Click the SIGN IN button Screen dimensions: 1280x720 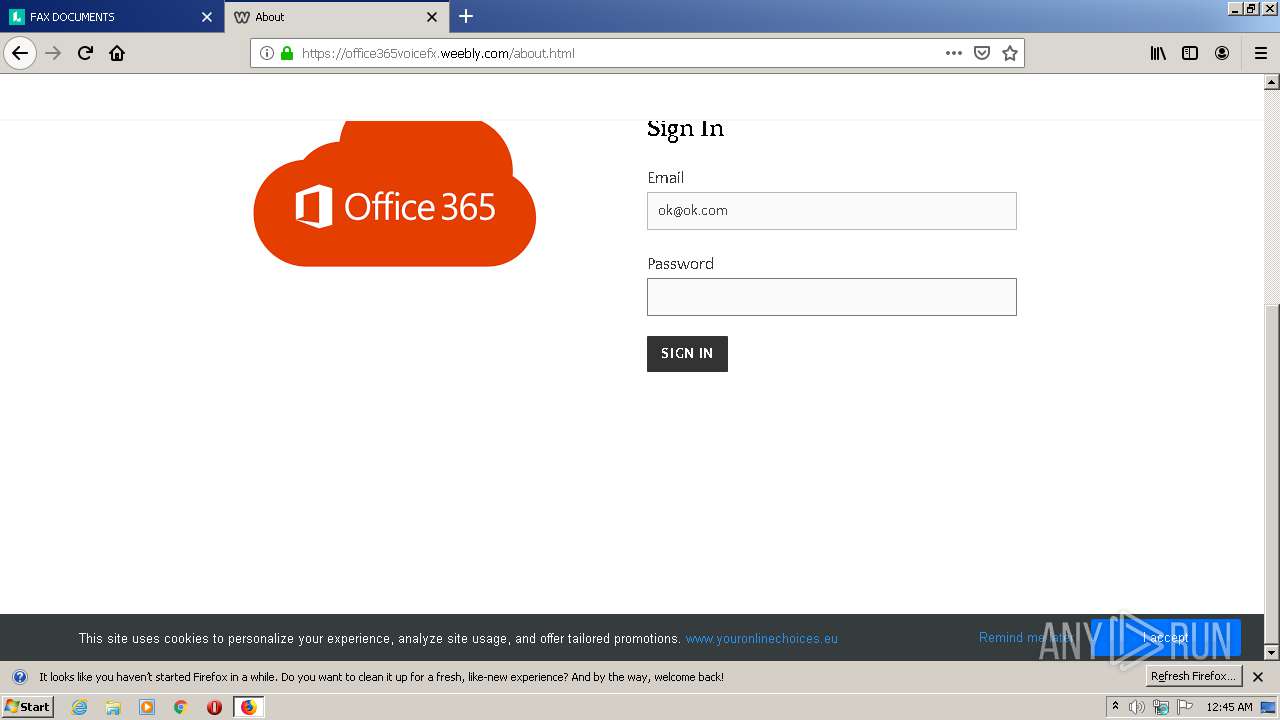[x=687, y=354]
